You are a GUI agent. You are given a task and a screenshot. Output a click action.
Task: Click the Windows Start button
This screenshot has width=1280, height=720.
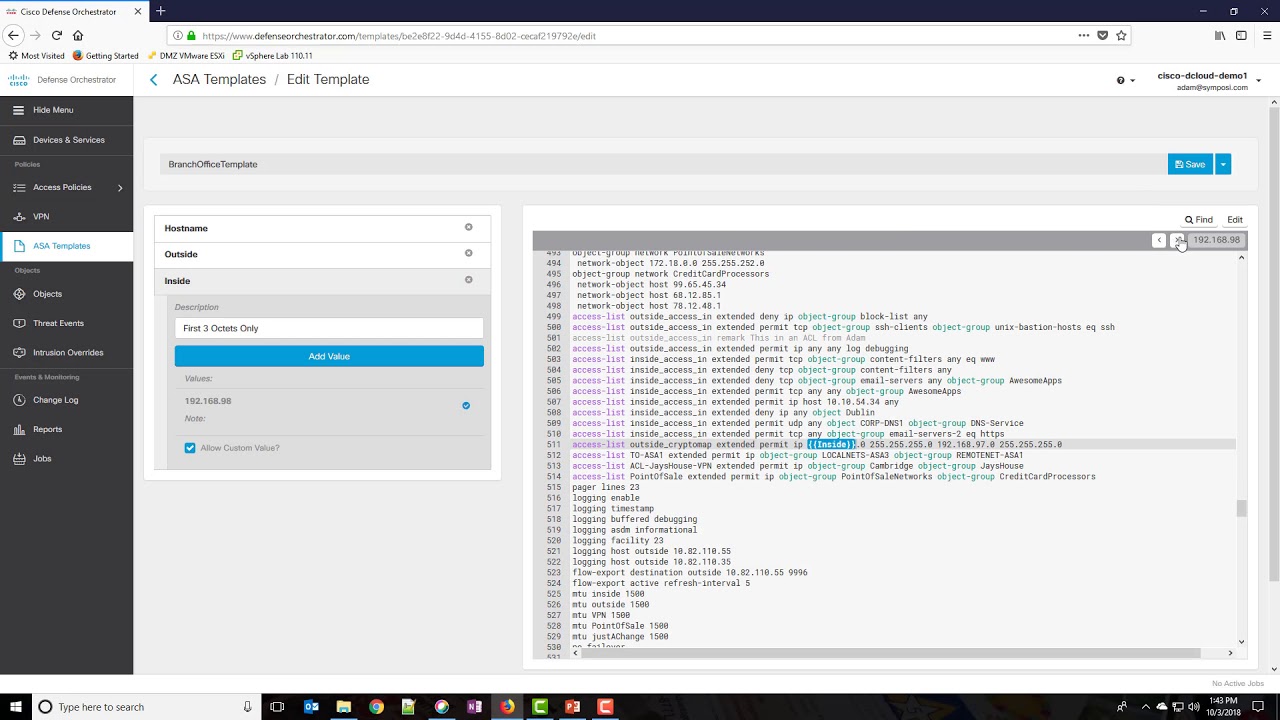pyautogui.click(x=16, y=707)
